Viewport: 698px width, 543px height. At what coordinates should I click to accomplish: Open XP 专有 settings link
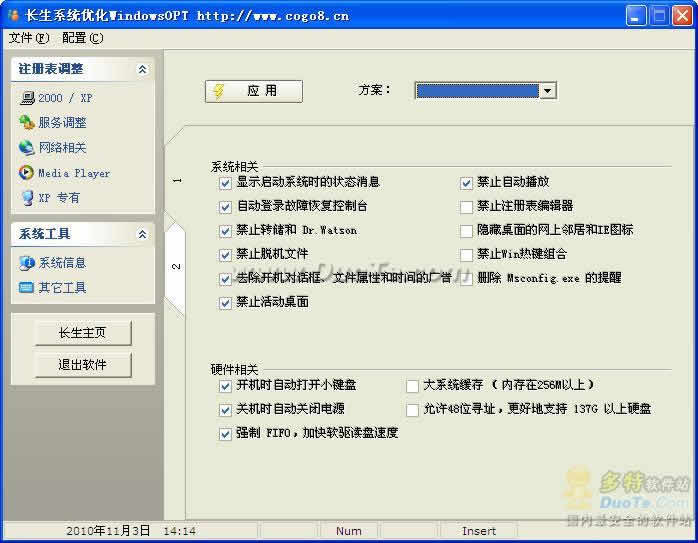point(59,198)
